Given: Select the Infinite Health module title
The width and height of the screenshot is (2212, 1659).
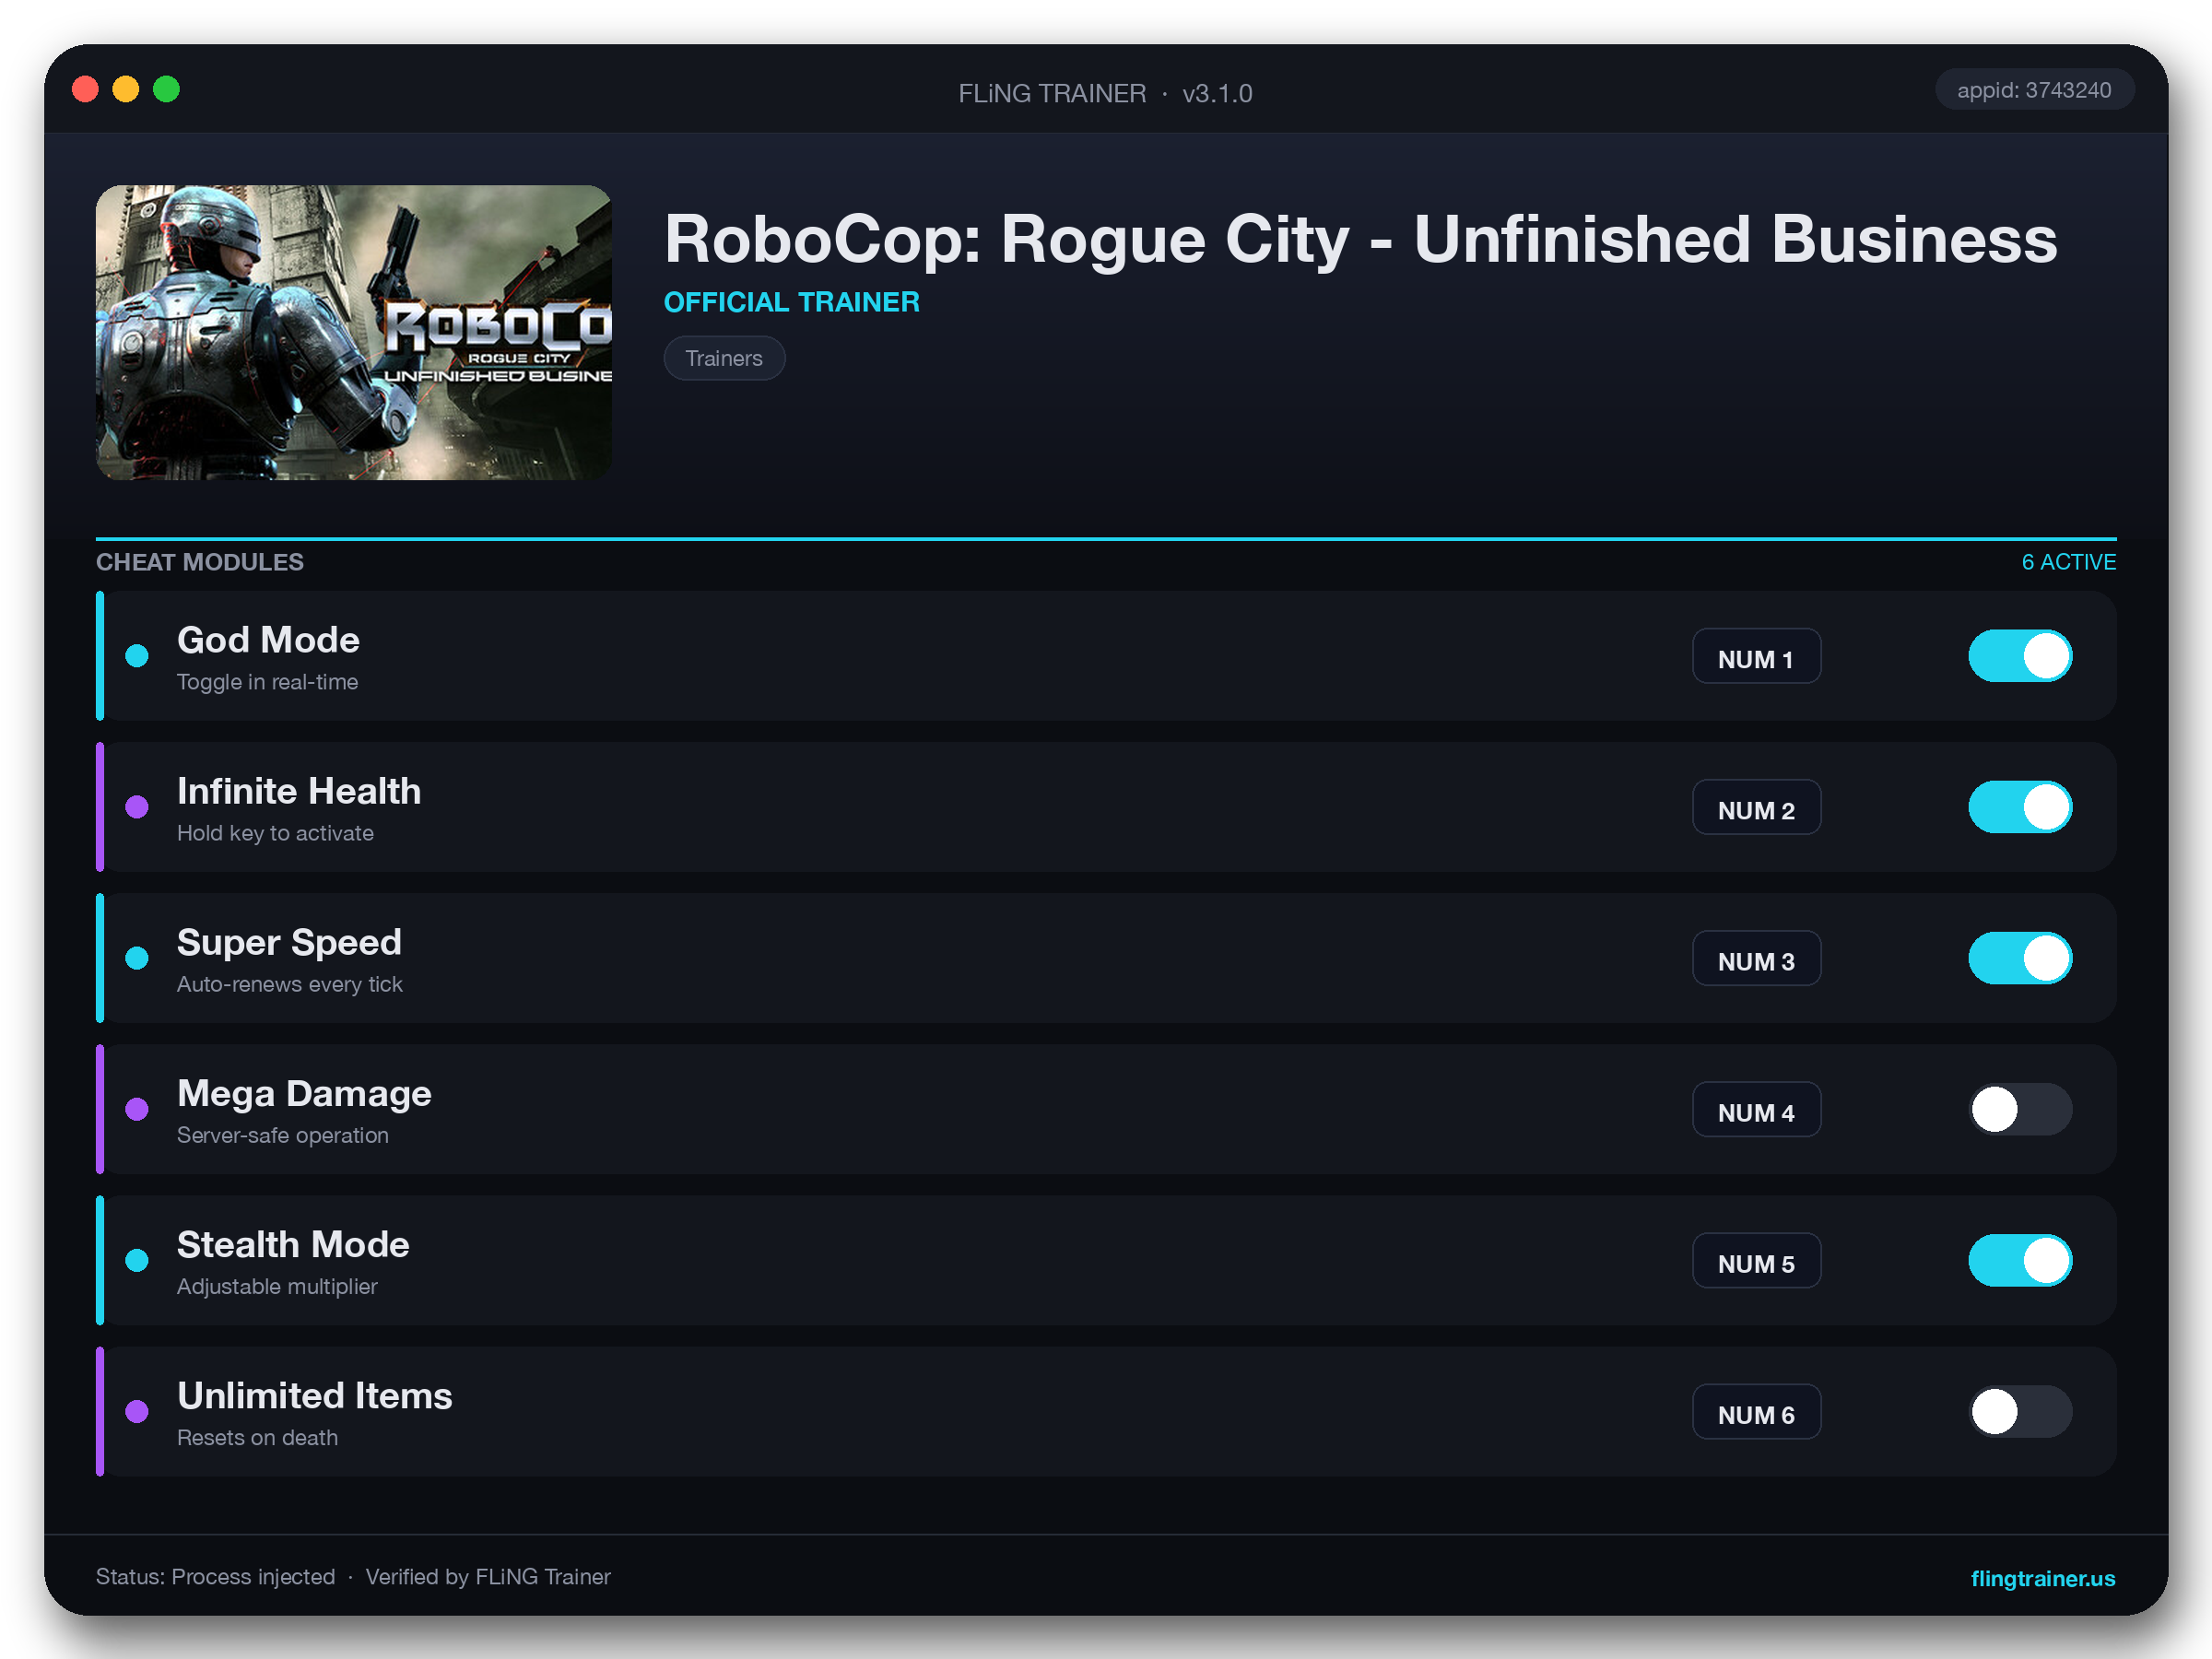Looking at the screenshot, I should click(299, 791).
